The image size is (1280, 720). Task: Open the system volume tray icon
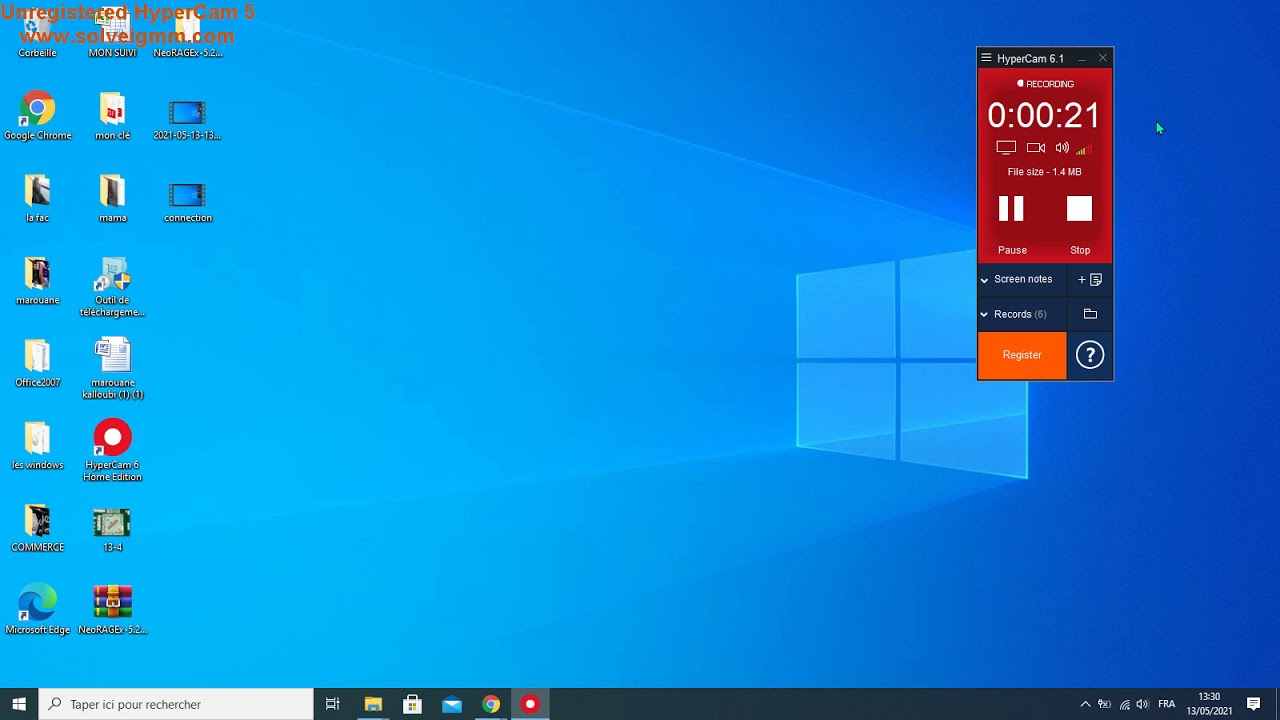coord(1142,704)
